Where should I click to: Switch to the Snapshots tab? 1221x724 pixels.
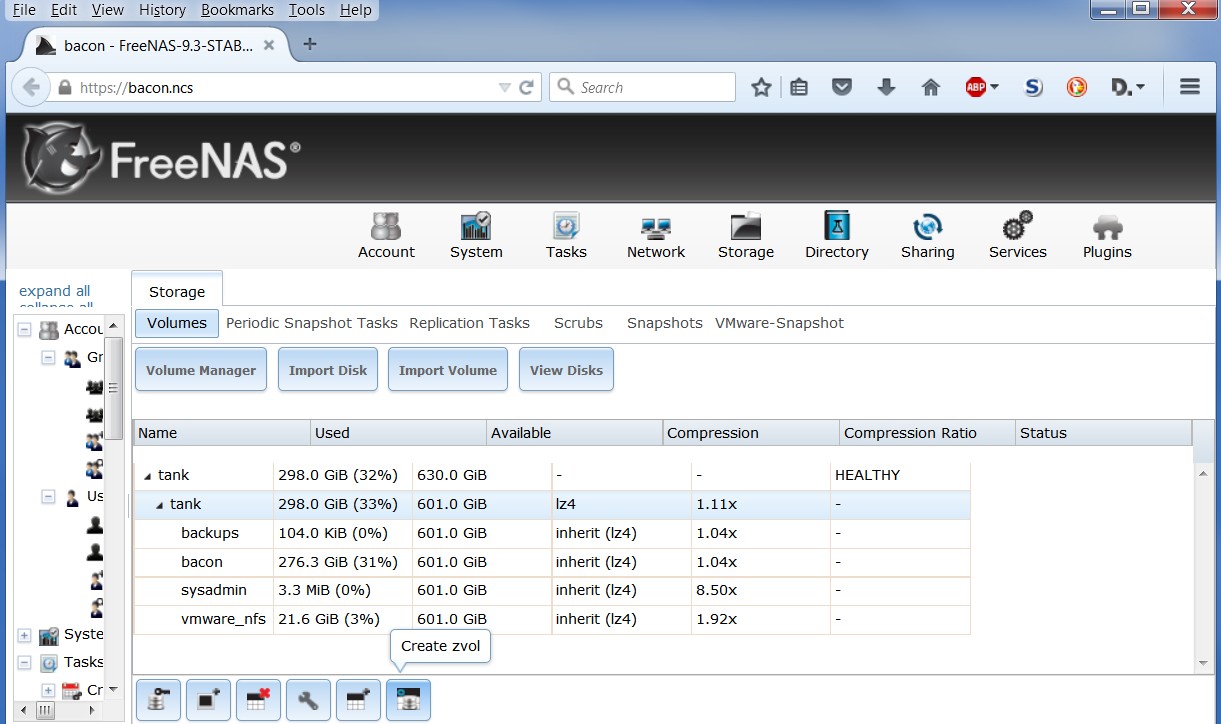tap(664, 323)
